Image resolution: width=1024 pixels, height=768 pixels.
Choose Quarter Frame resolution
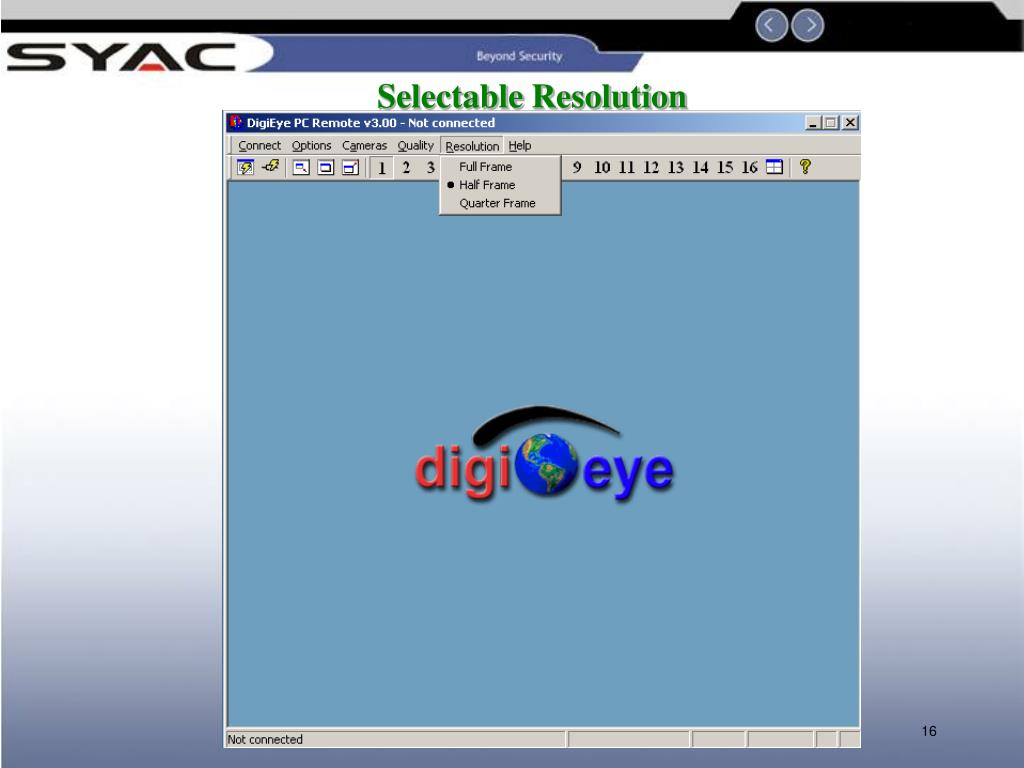tap(500, 203)
